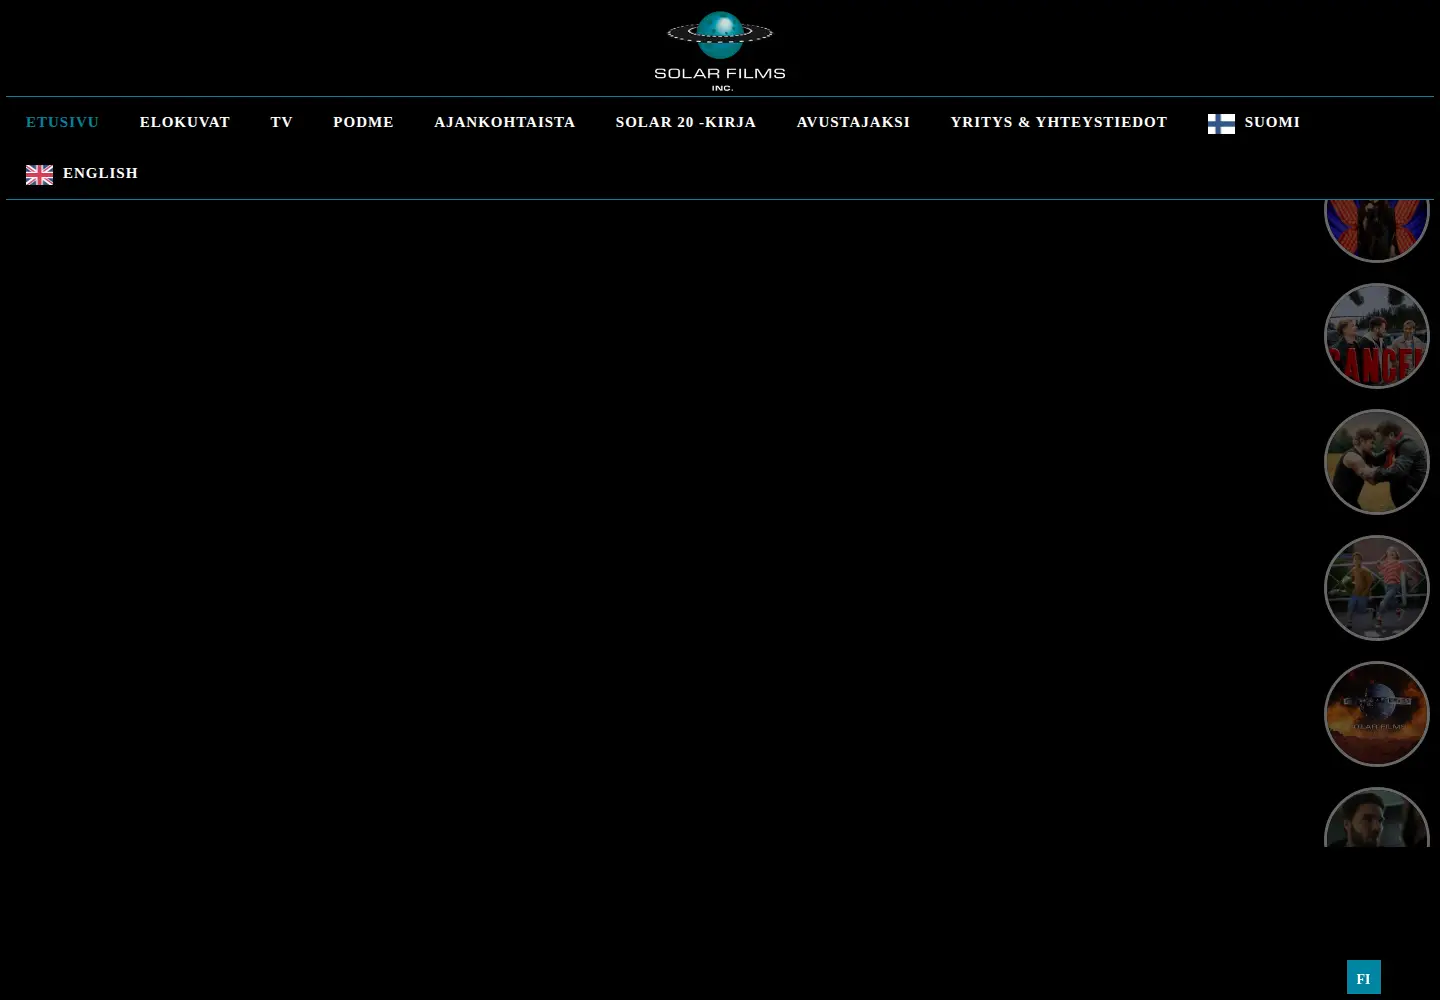Open the thumbnail of two people running
This screenshot has height=1000, width=1440.
1377,588
